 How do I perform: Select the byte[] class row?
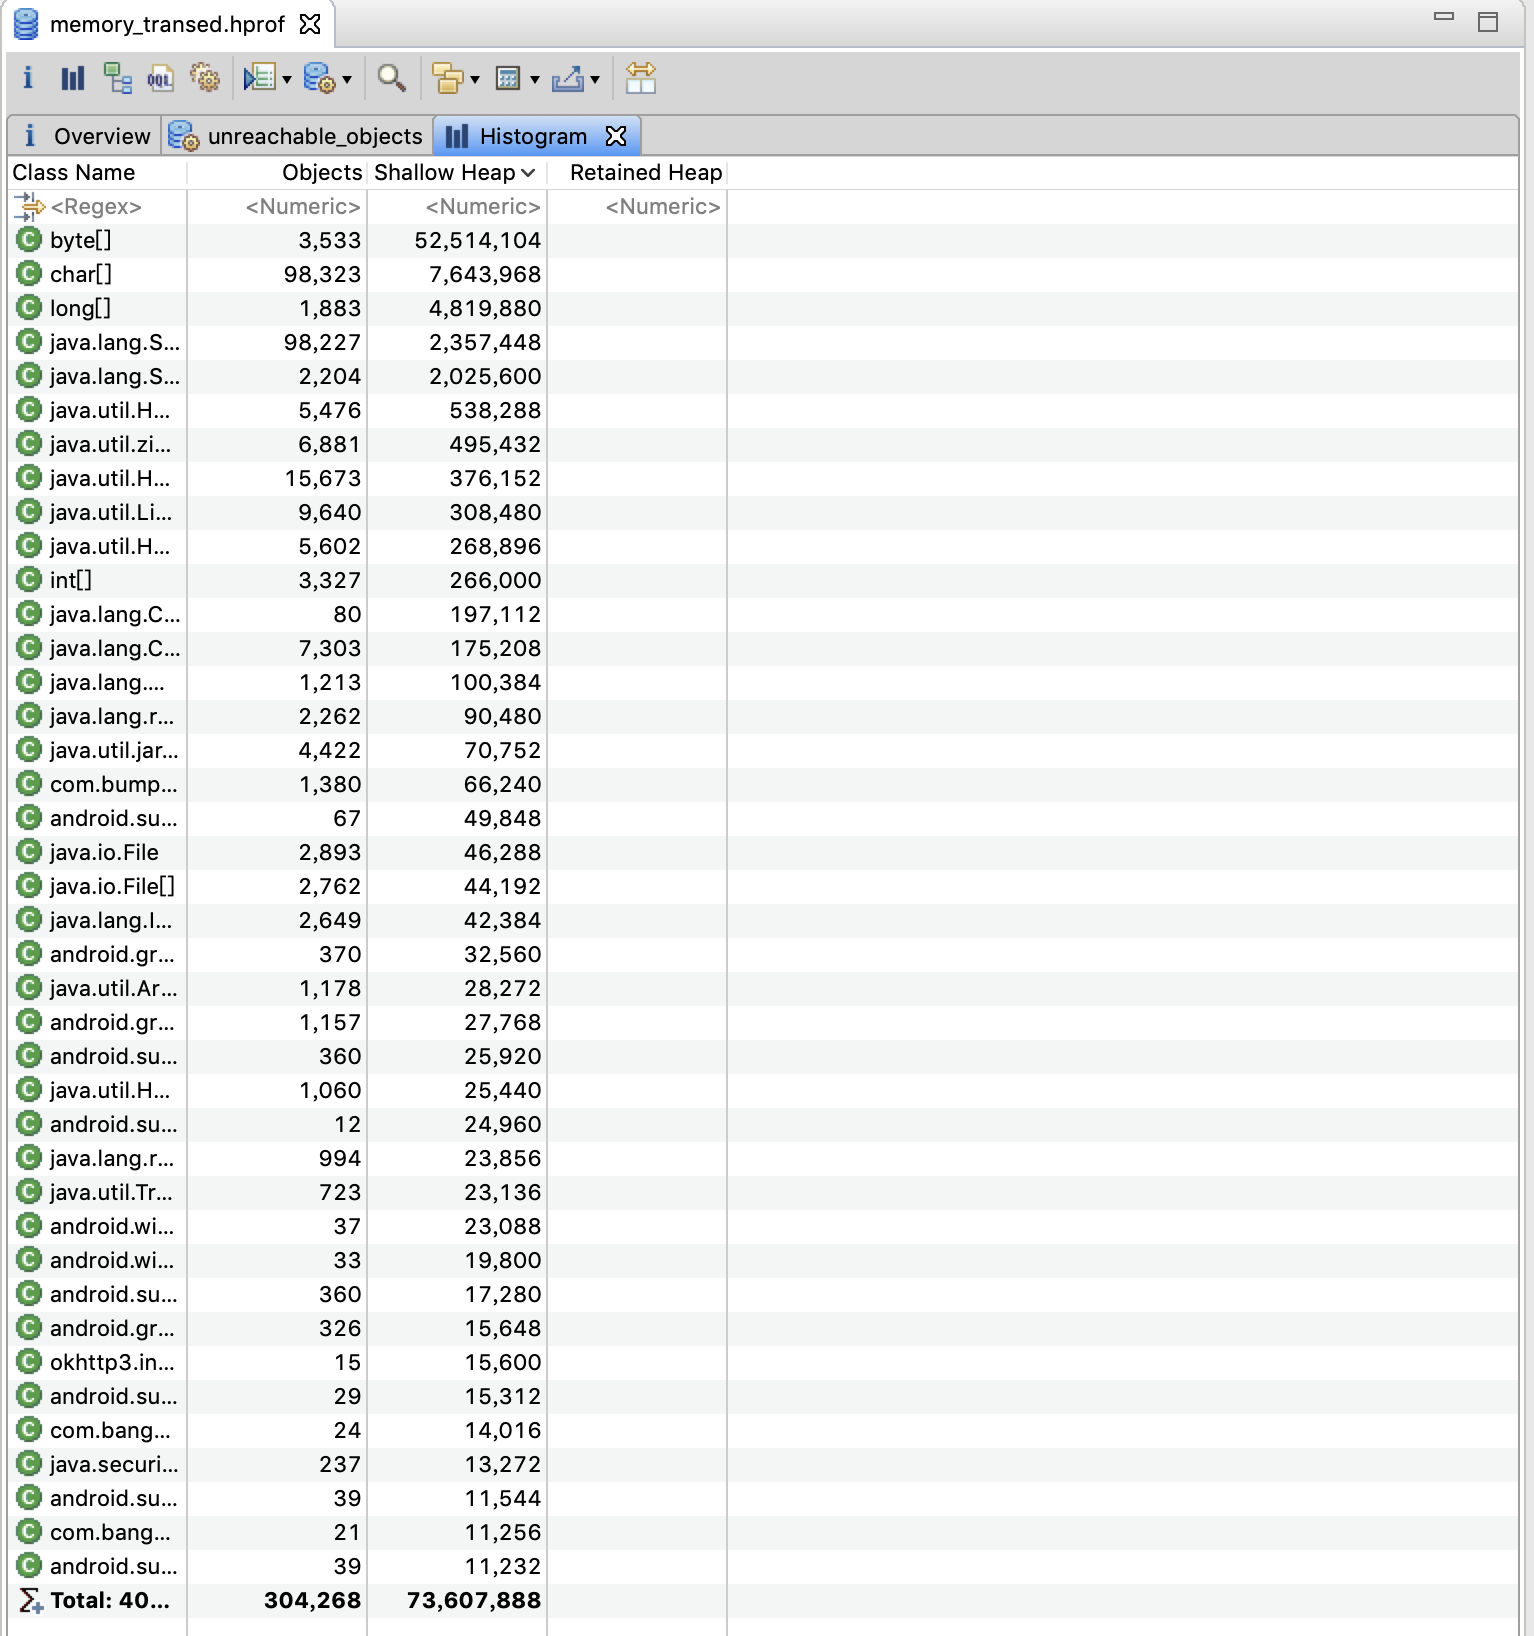[763, 240]
